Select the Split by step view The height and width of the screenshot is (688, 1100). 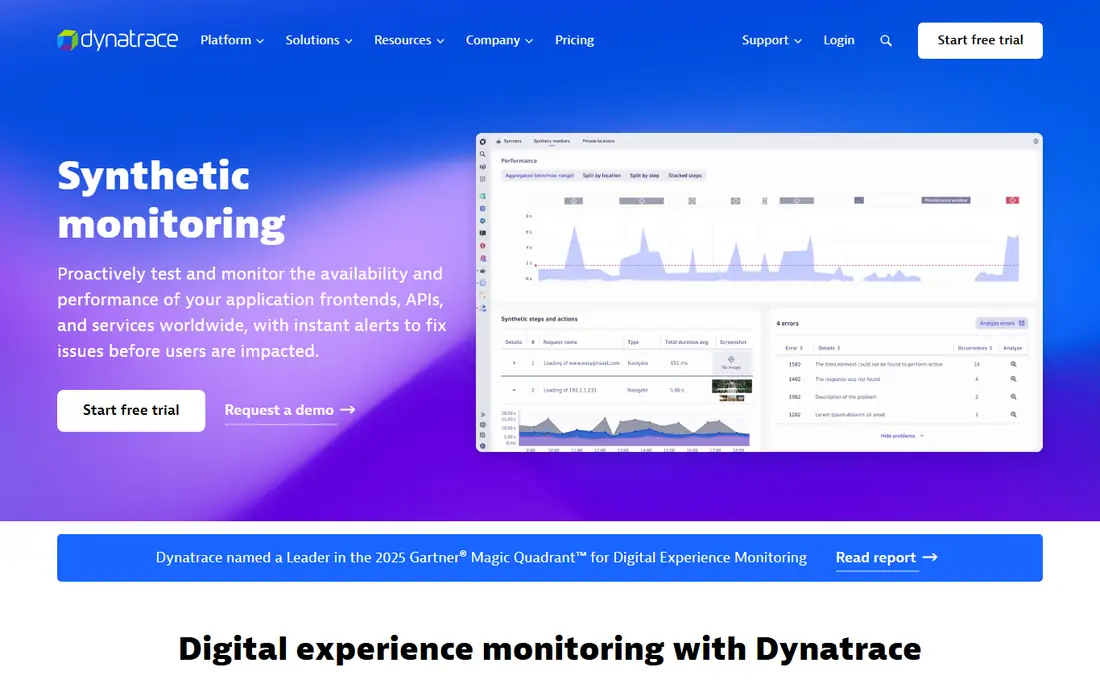click(644, 175)
